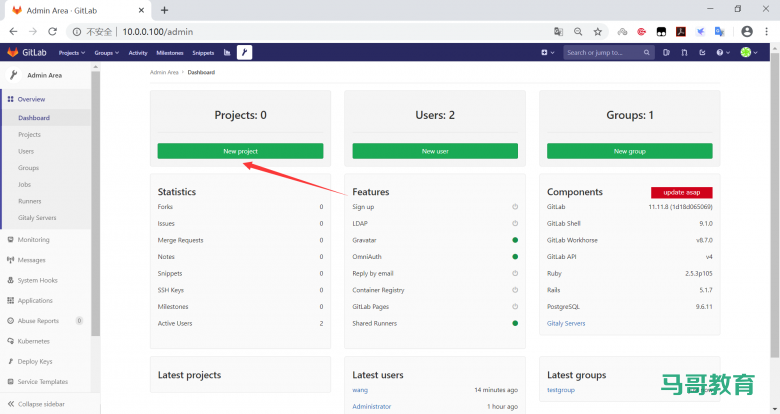Select Dashboard in the sidebar
This screenshot has width=780, height=414.
46,118
